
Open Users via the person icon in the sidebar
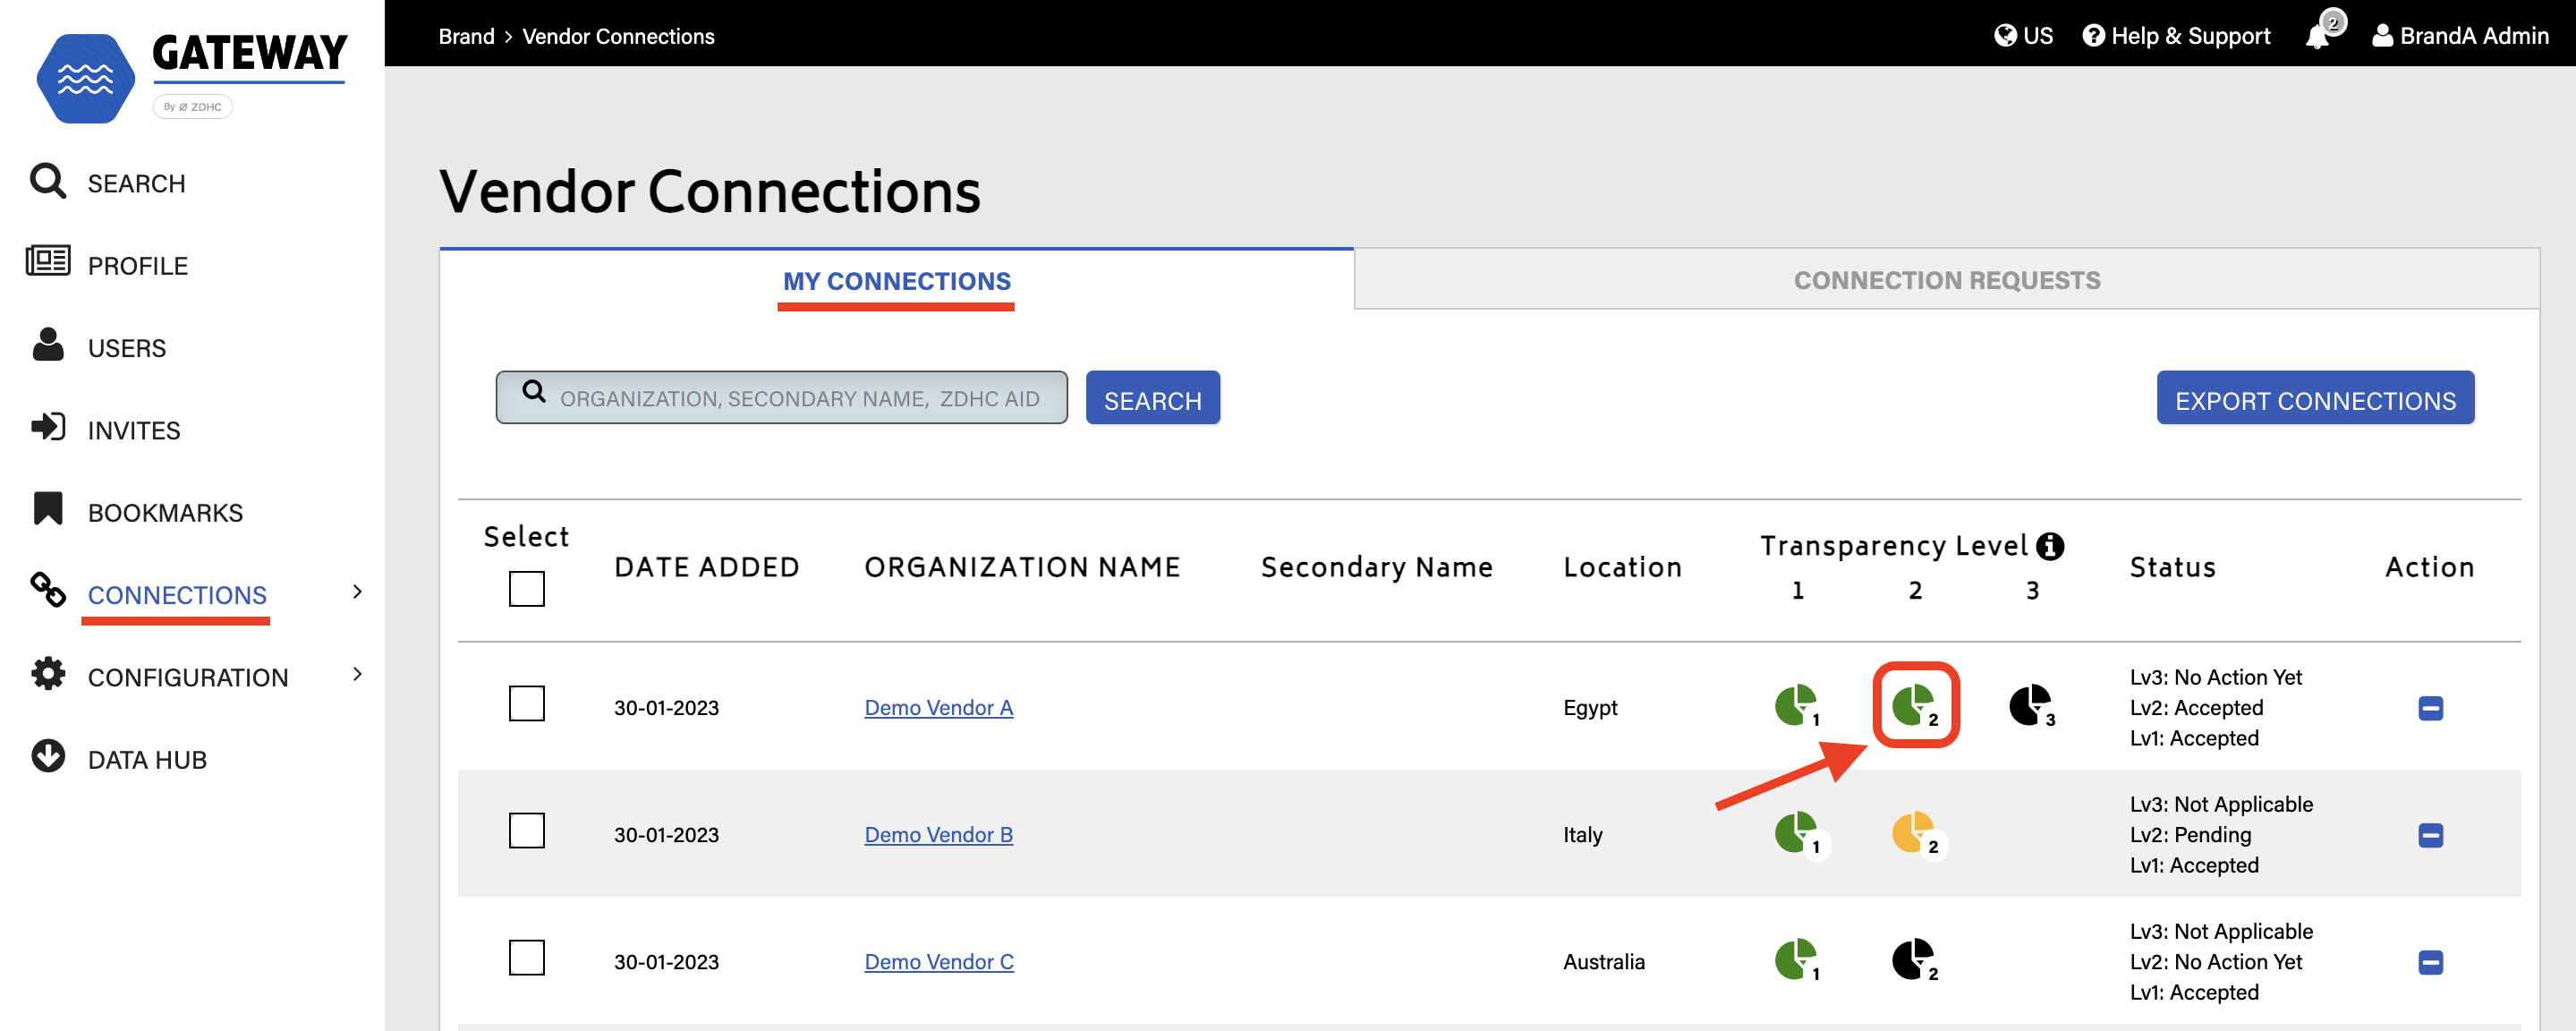(x=47, y=344)
